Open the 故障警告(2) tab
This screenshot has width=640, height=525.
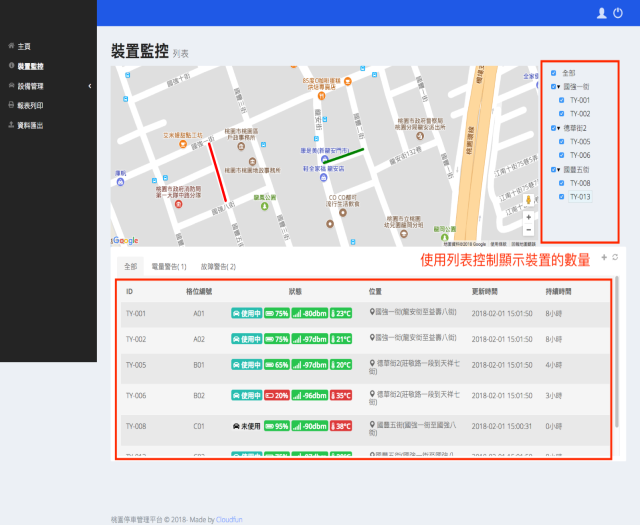pos(218,267)
